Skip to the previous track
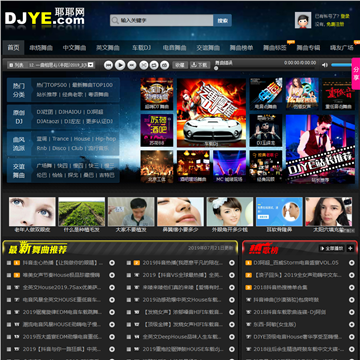This screenshot has height=360, width=360. click(108, 65)
